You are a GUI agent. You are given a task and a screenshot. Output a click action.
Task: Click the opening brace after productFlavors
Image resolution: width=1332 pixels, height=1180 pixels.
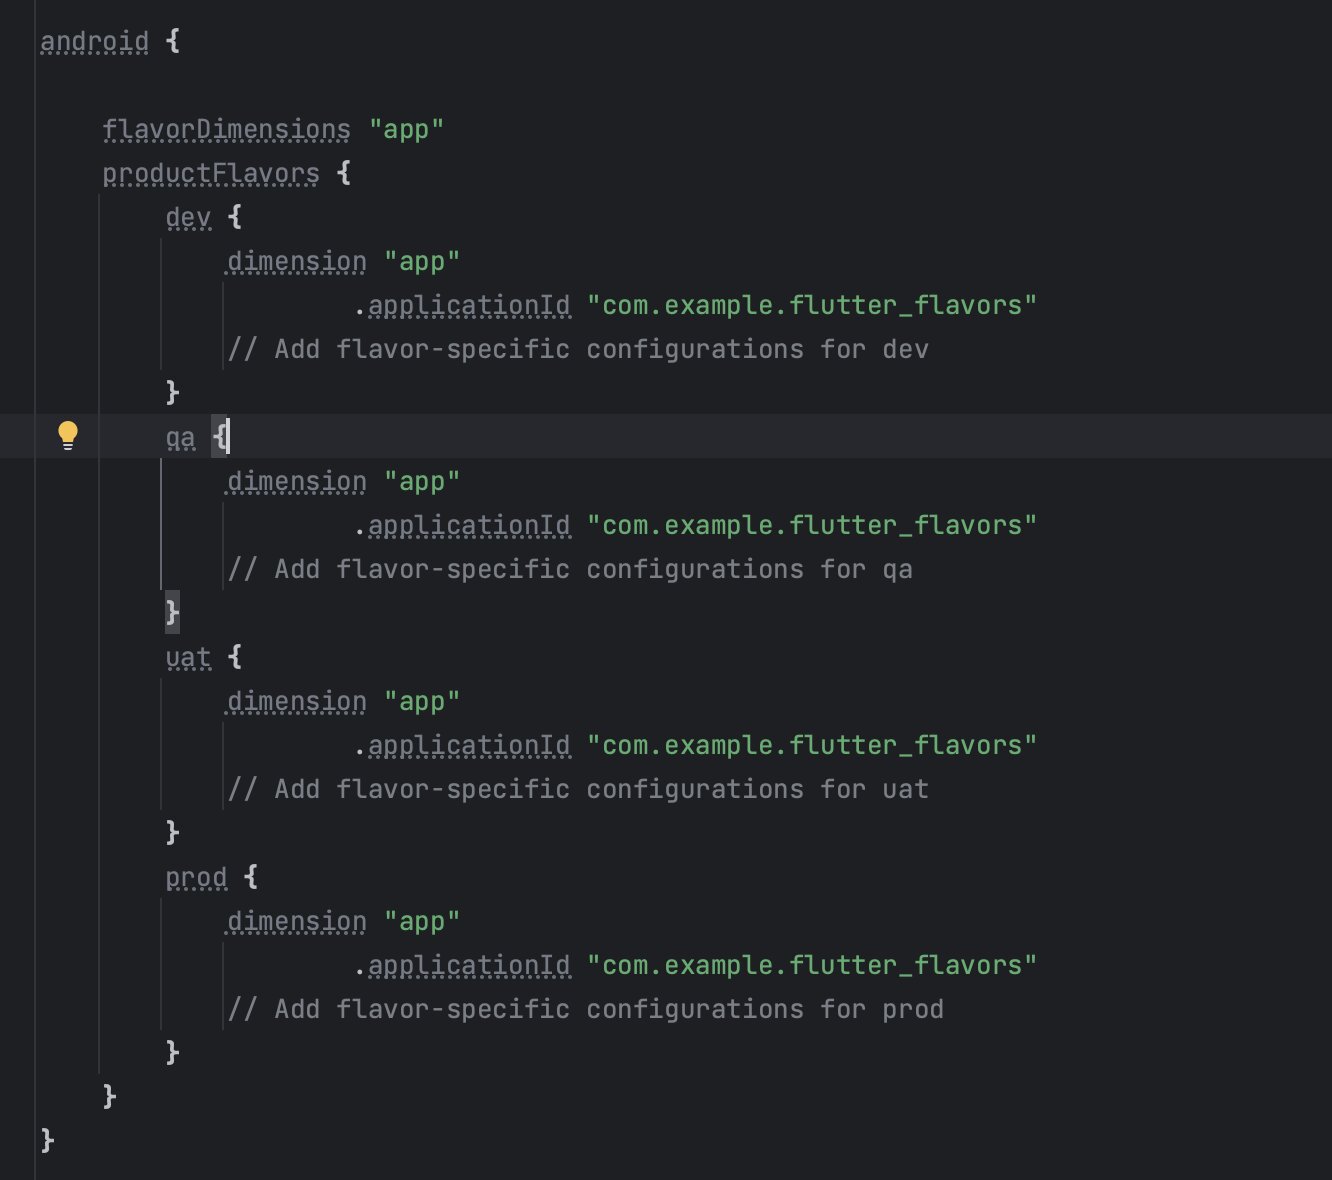pyautogui.click(x=344, y=173)
